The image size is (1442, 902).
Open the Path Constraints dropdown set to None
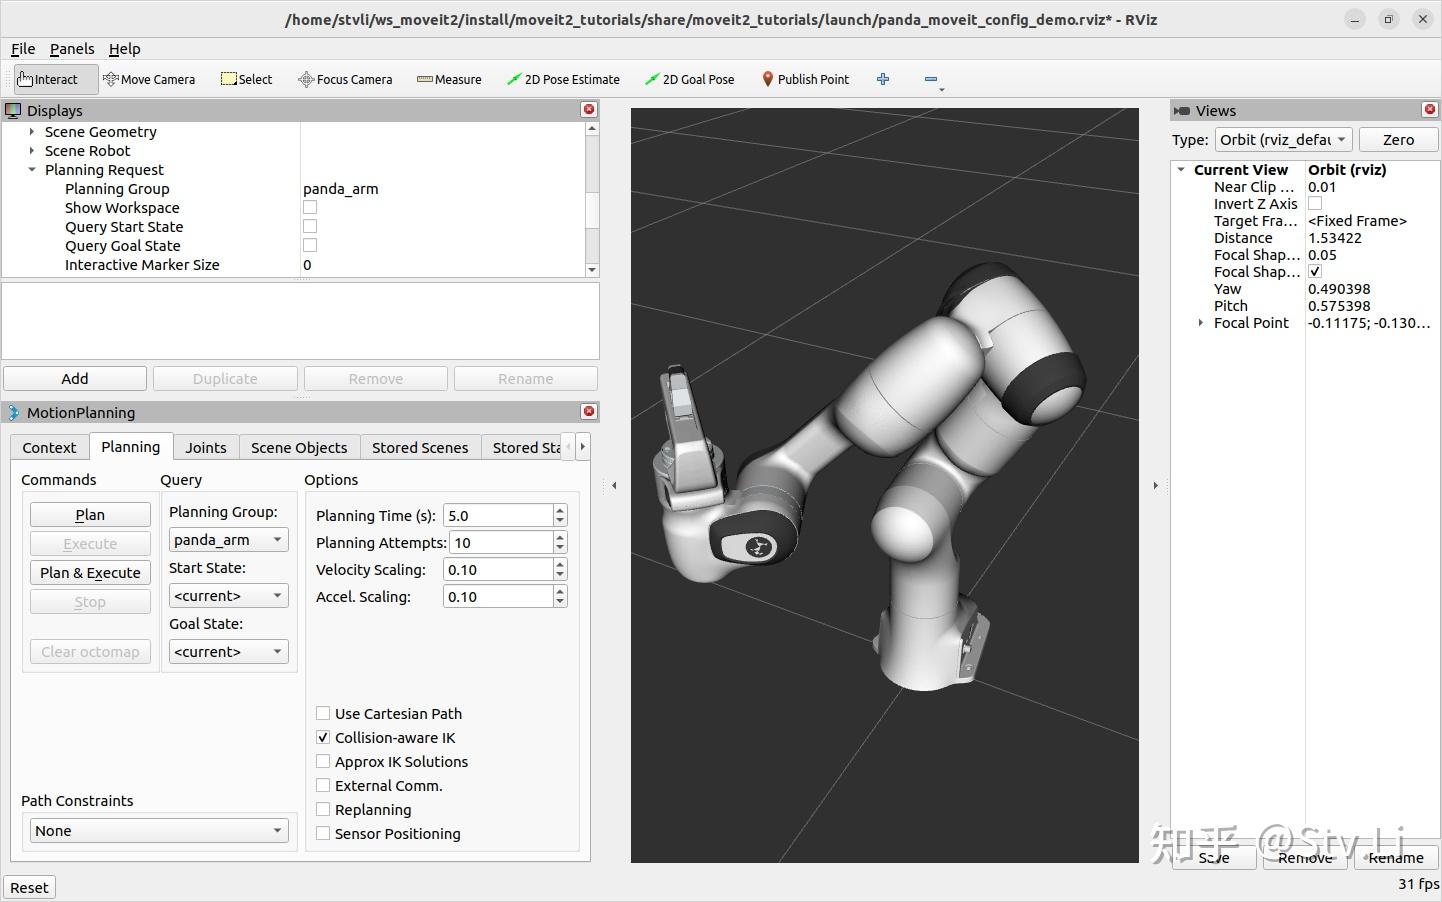pyautogui.click(x=157, y=830)
